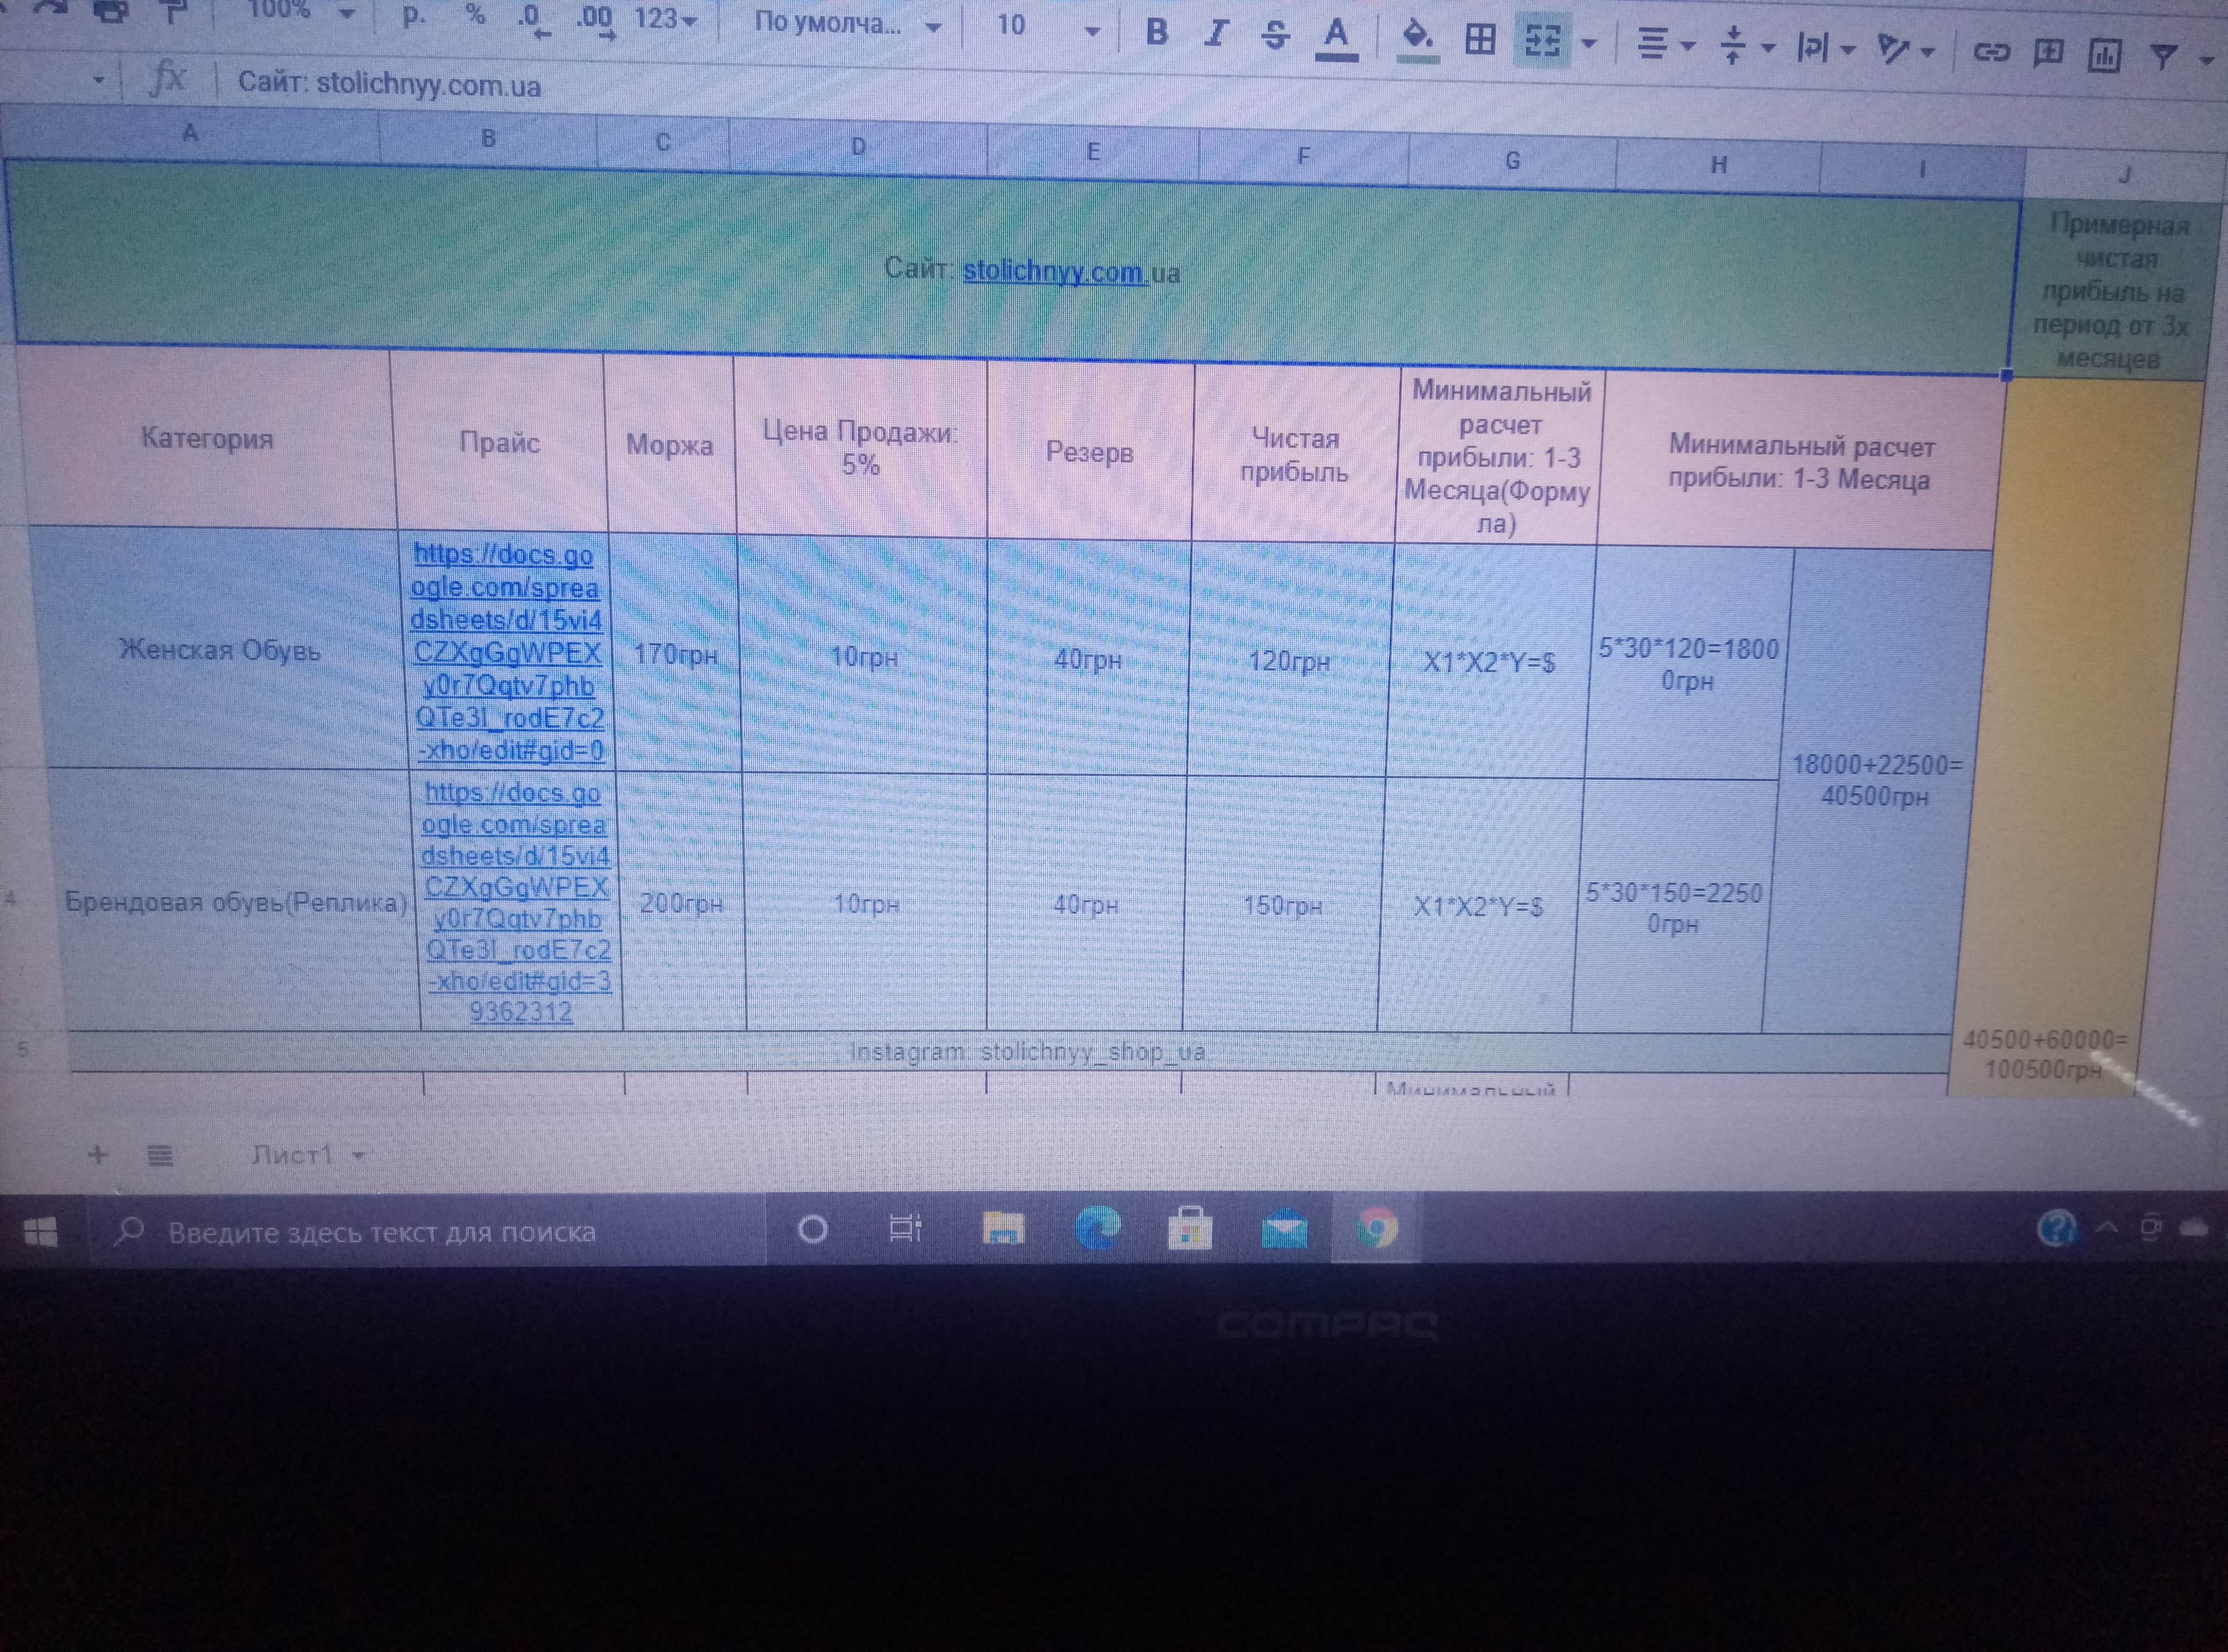Open File Explorer from taskbar
Viewport: 2228px width, 1652px height.
1003,1228
